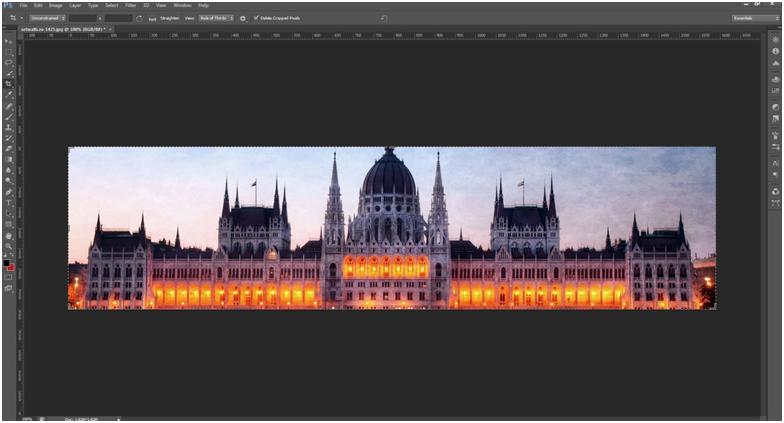
Task: Select the History Brush tool
Action: (8, 138)
